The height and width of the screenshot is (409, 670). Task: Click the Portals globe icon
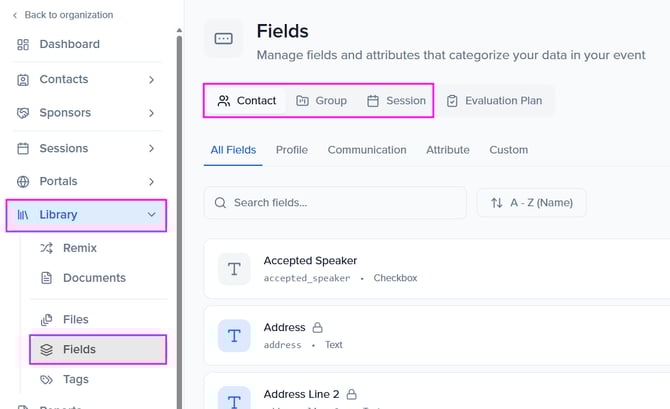click(x=23, y=182)
